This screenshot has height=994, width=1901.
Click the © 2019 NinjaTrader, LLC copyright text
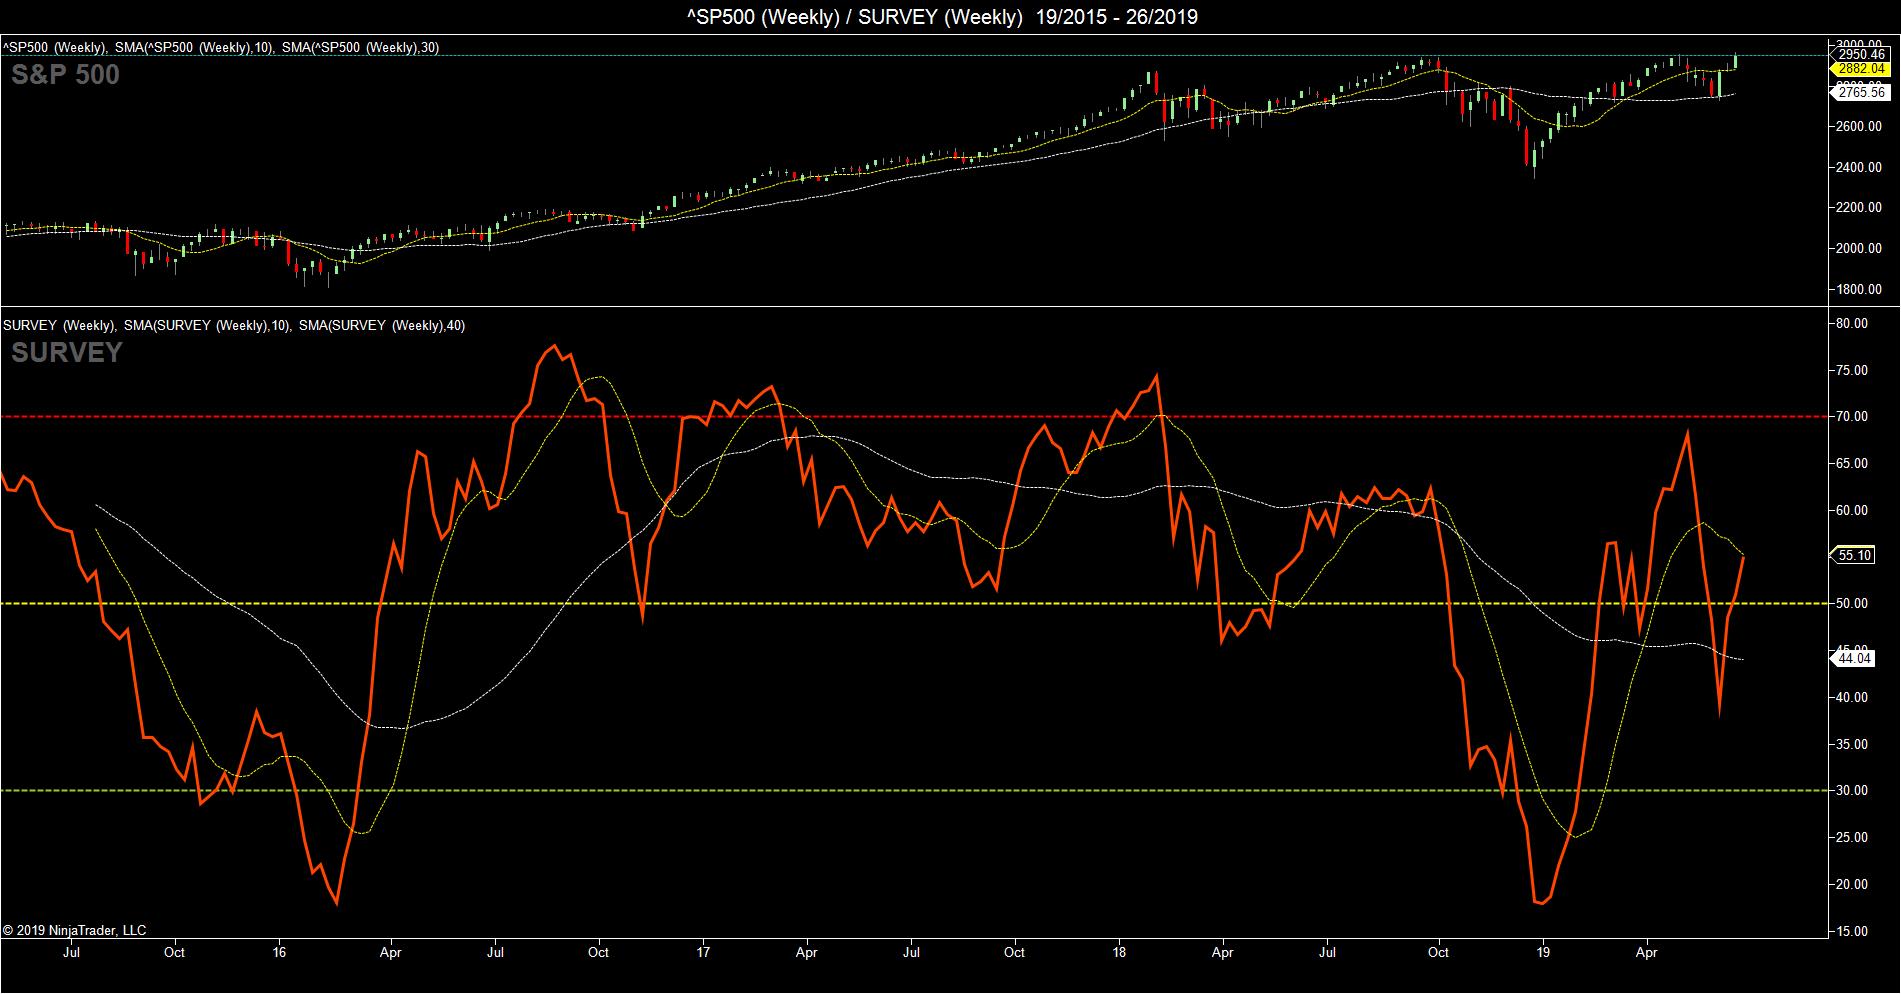click(x=75, y=930)
